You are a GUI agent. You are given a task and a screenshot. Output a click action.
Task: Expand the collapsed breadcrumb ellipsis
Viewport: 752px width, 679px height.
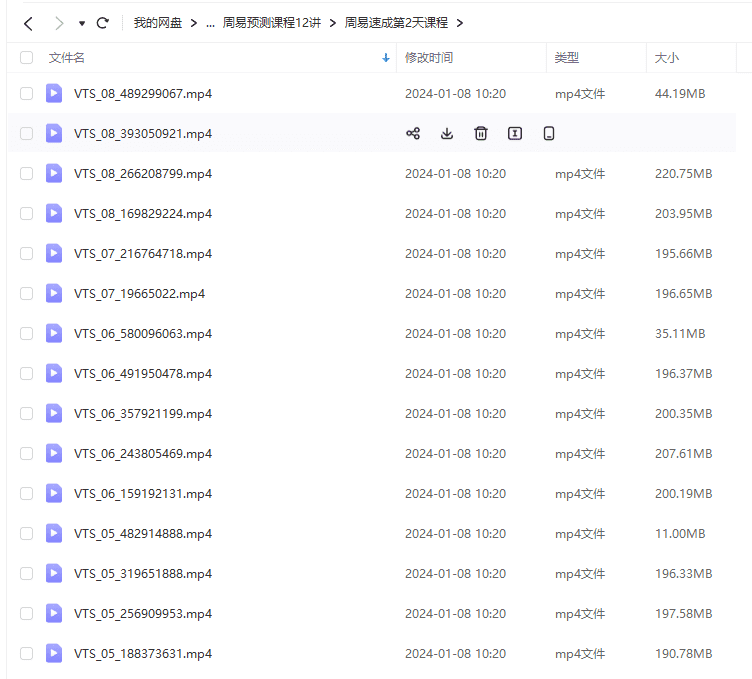210,22
